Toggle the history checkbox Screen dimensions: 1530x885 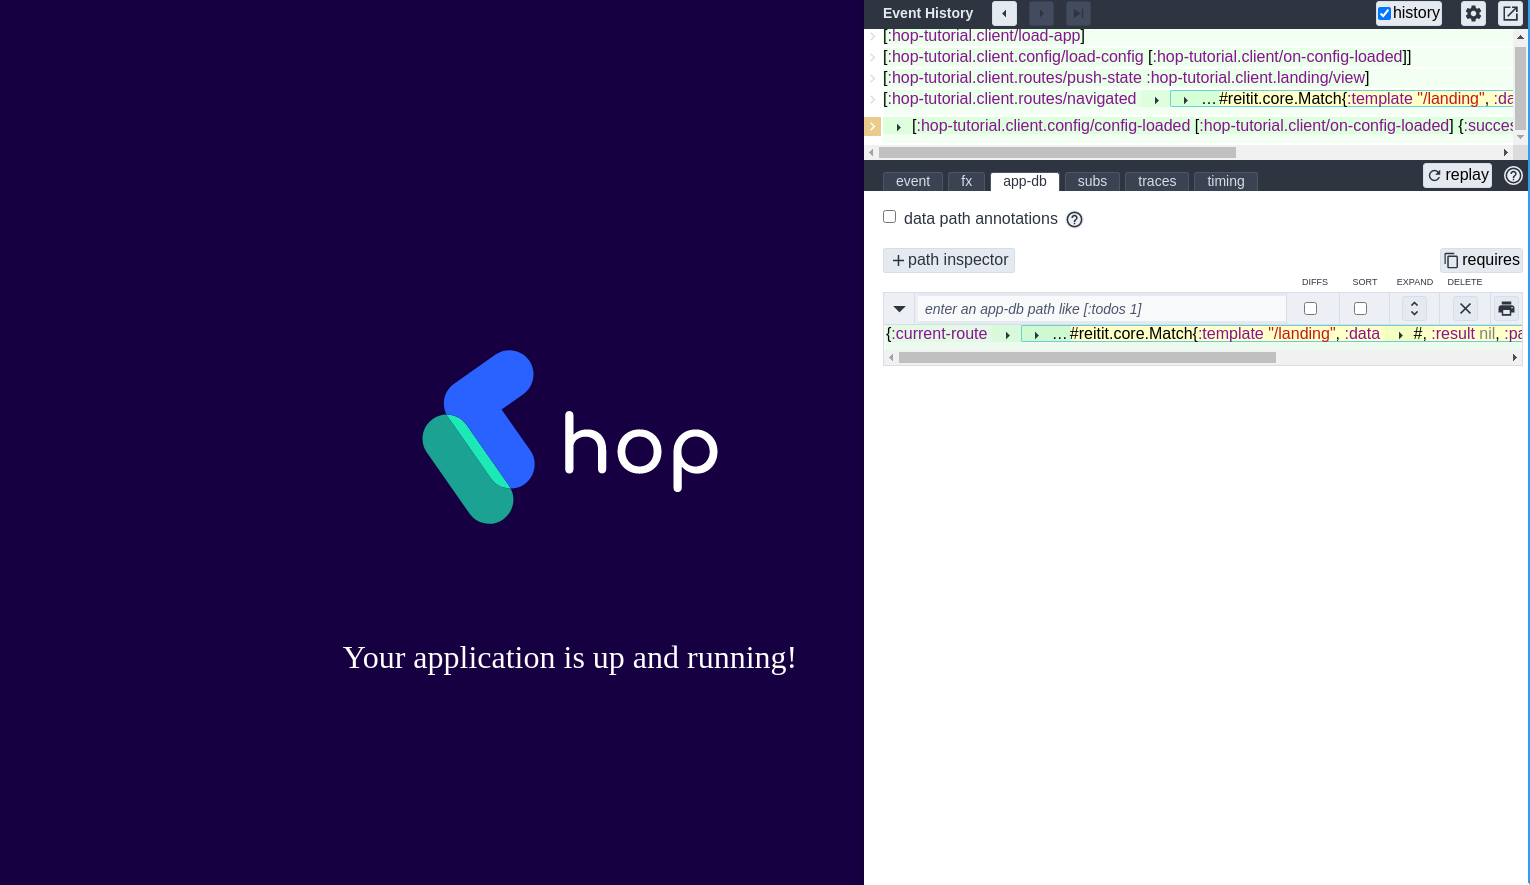(1384, 13)
